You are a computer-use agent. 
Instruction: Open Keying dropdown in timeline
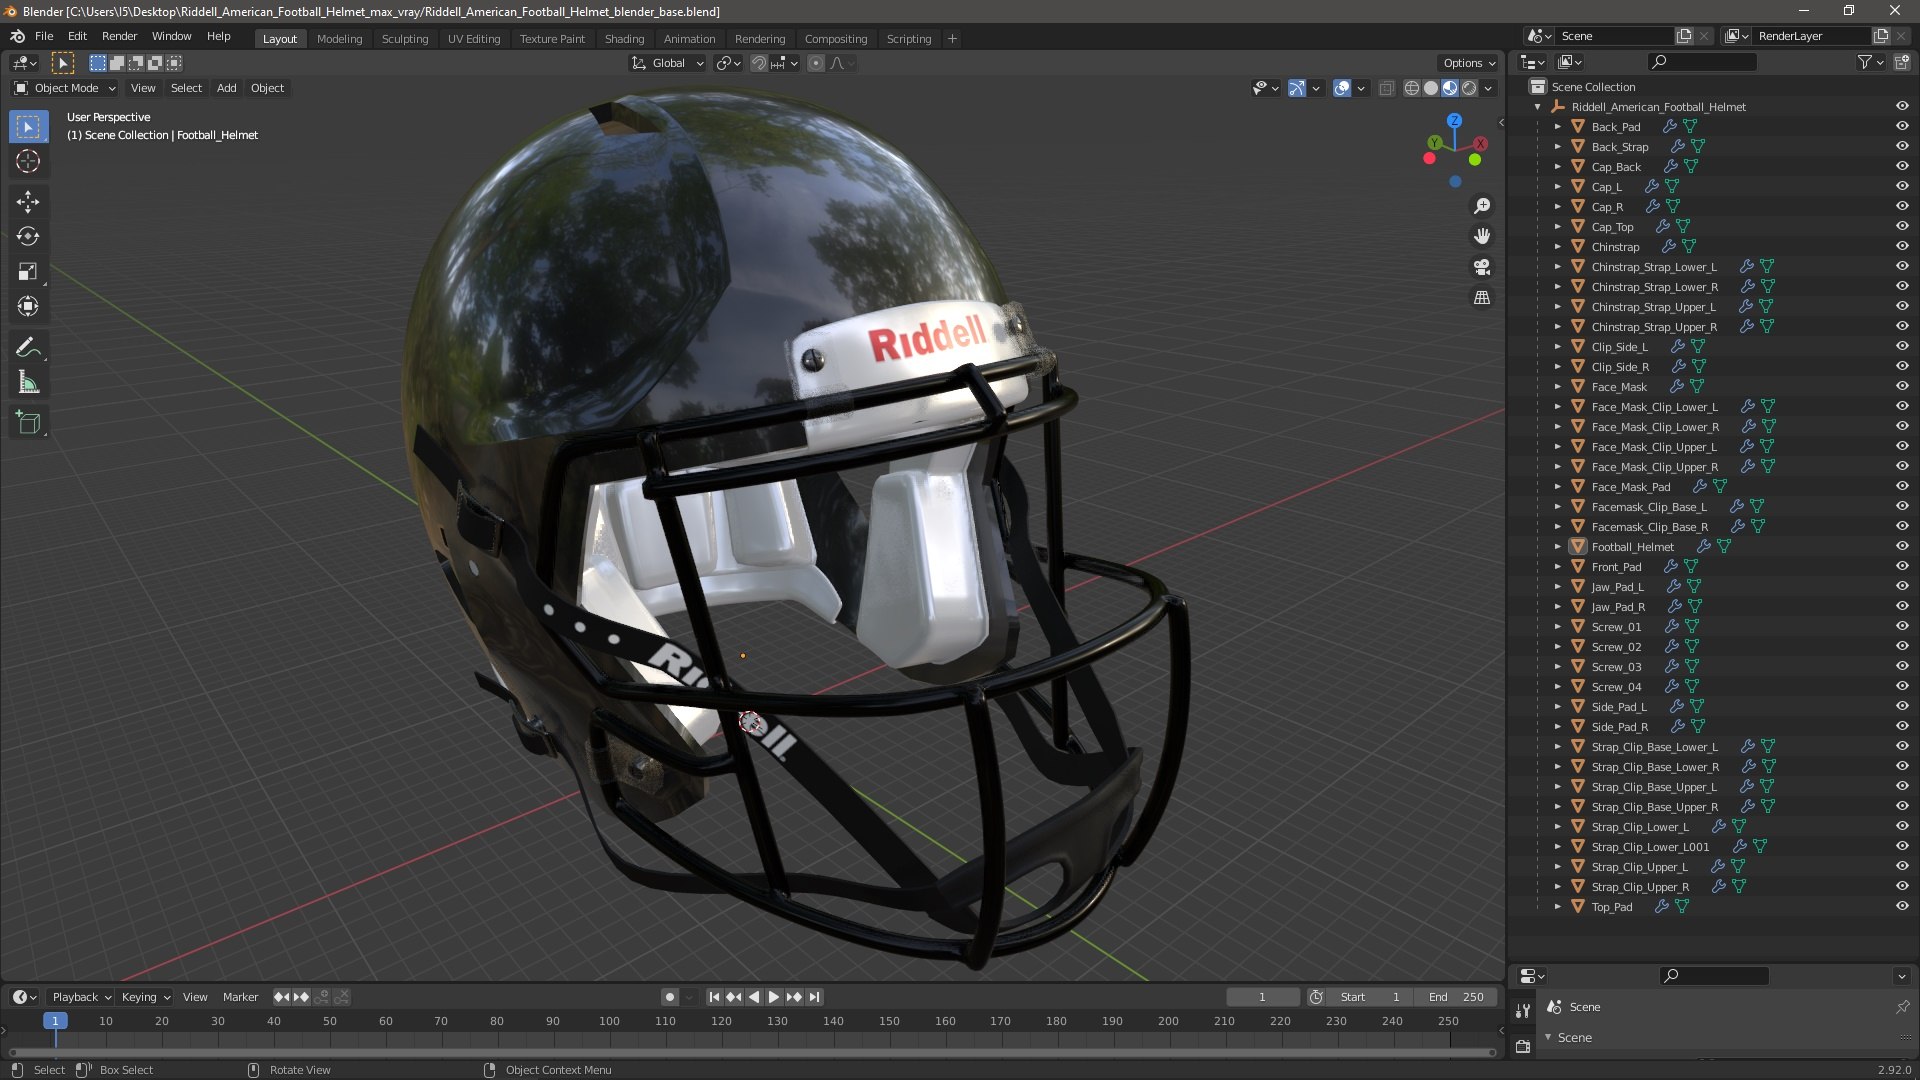[x=146, y=997]
